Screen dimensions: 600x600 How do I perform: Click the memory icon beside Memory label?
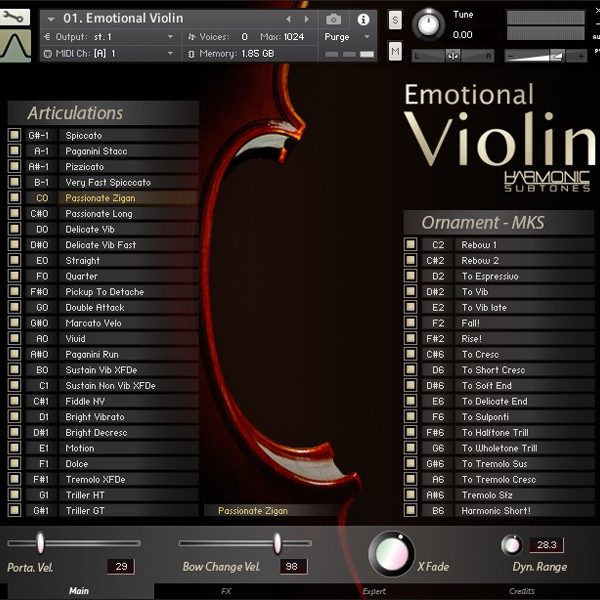coord(191,54)
